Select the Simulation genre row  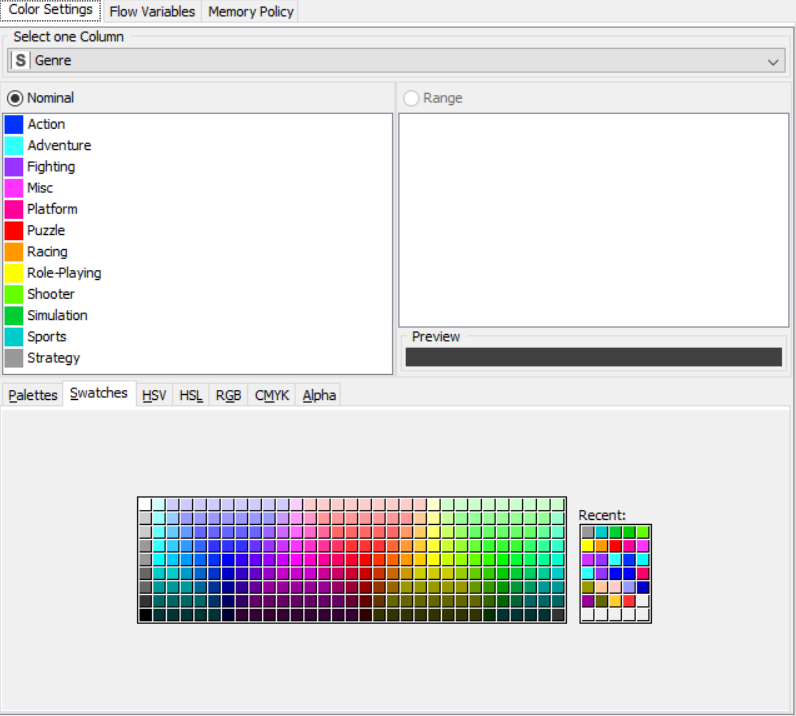point(198,316)
